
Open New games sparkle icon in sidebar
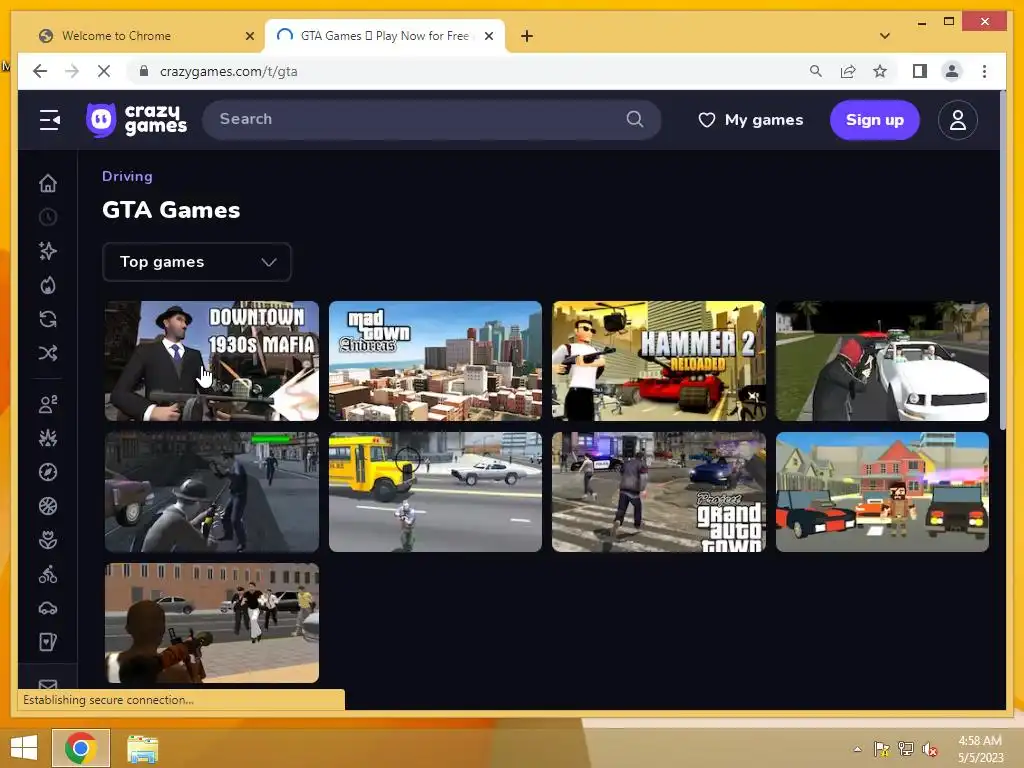coord(48,251)
